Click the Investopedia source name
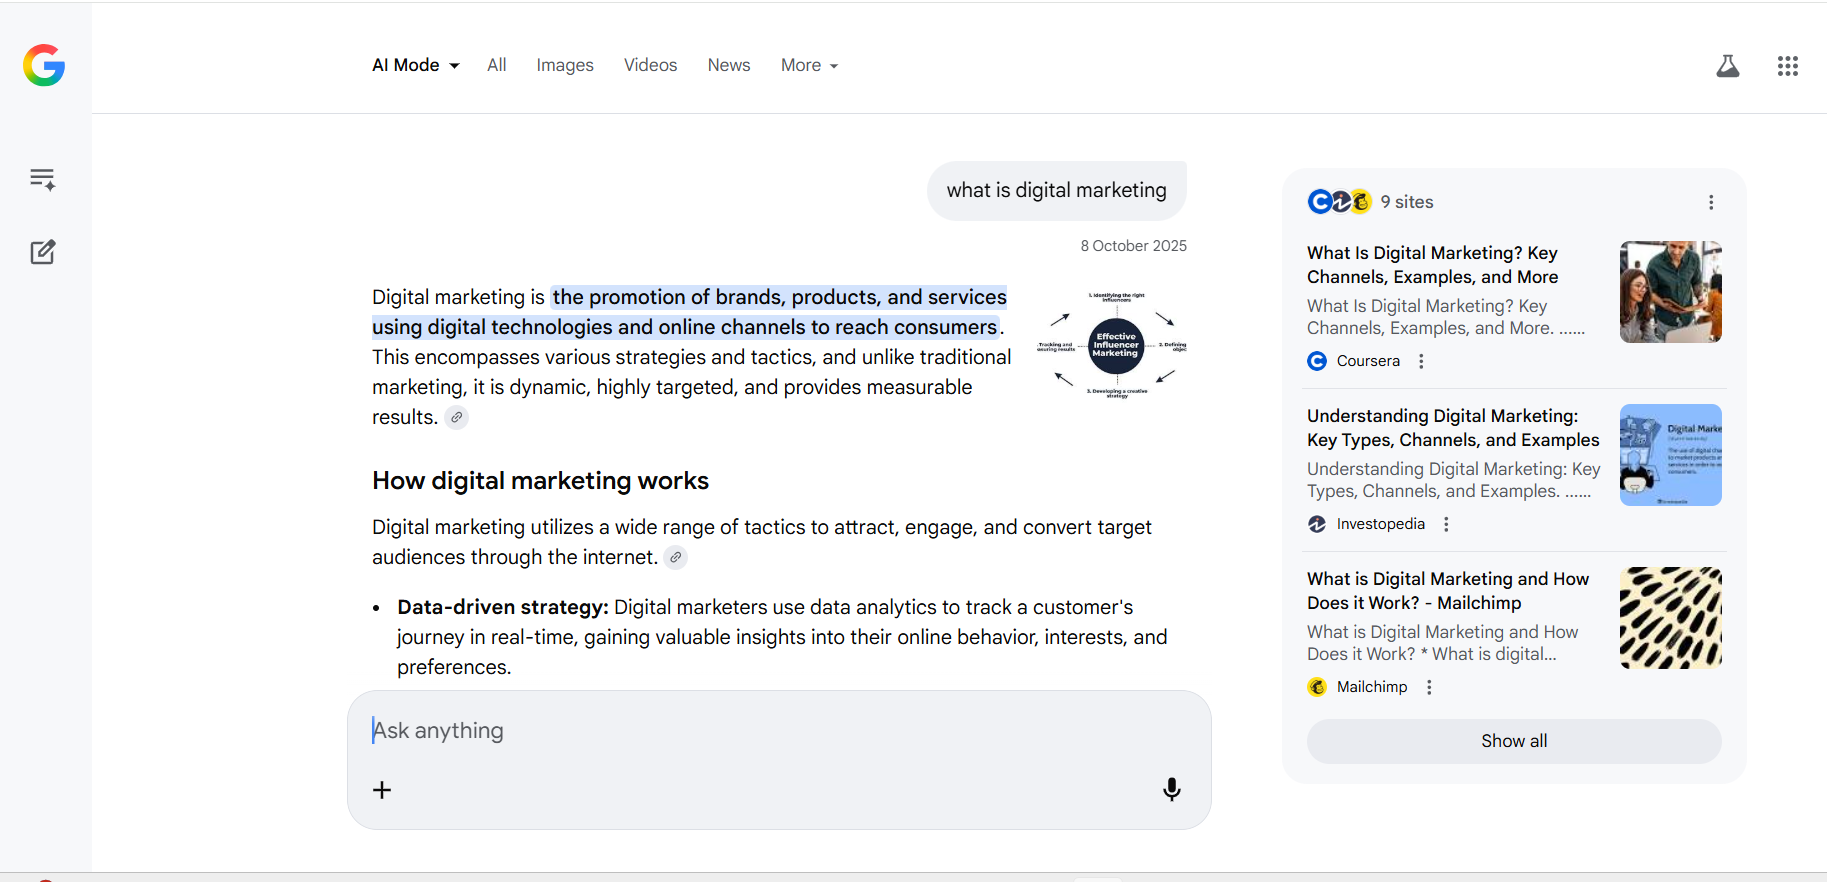The width and height of the screenshot is (1827, 882). coord(1381,524)
